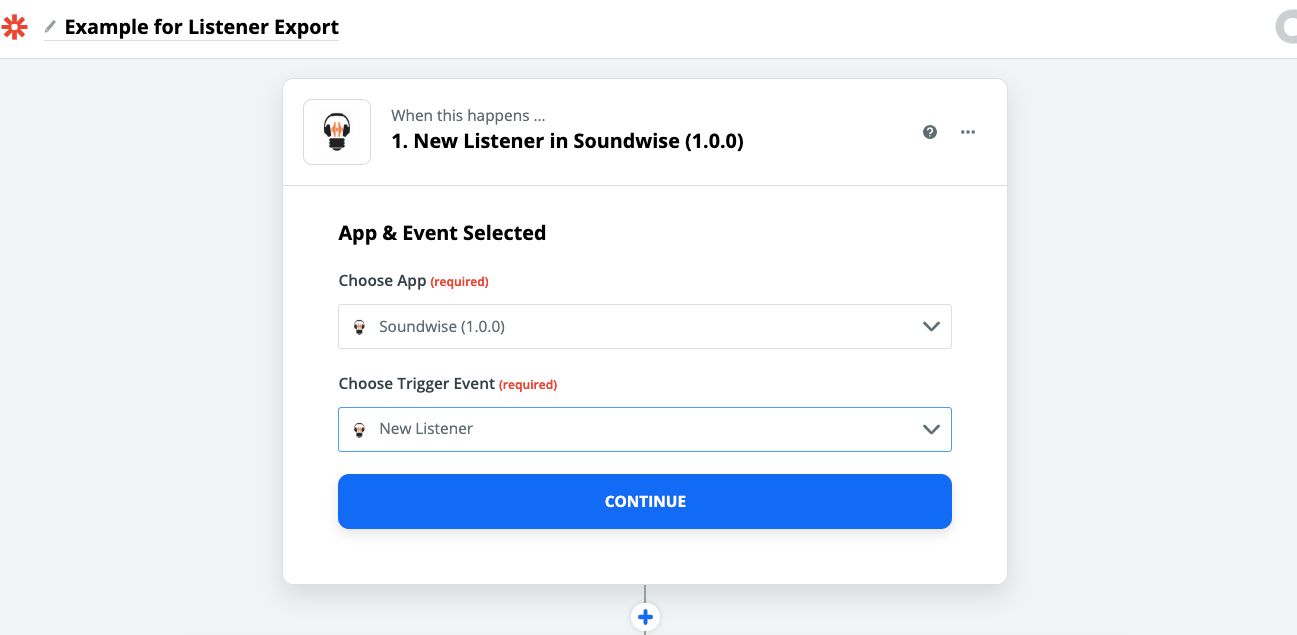Toggle the Zap on/off switch at top right
Screen dimensions: 1297x635
click(x=1286, y=27)
